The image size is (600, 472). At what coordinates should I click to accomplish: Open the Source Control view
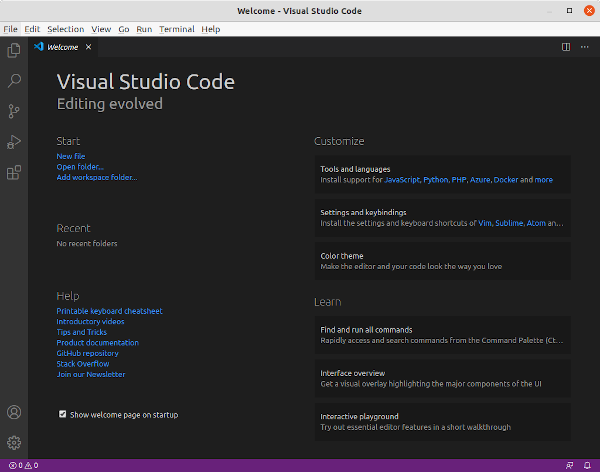tap(13, 110)
